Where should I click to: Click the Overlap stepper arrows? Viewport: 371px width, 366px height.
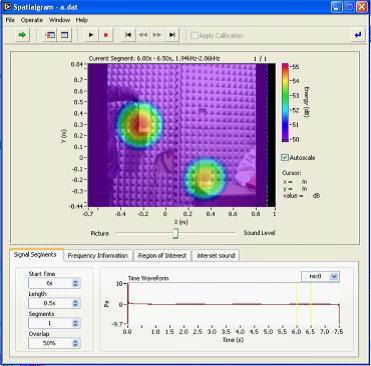click(x=75, y=343)
